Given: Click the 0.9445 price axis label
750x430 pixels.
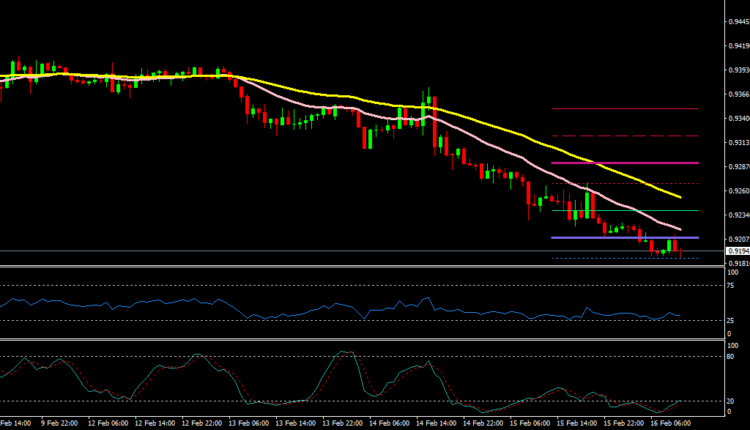Looking at the screenshot, I should tap(736, 20).
